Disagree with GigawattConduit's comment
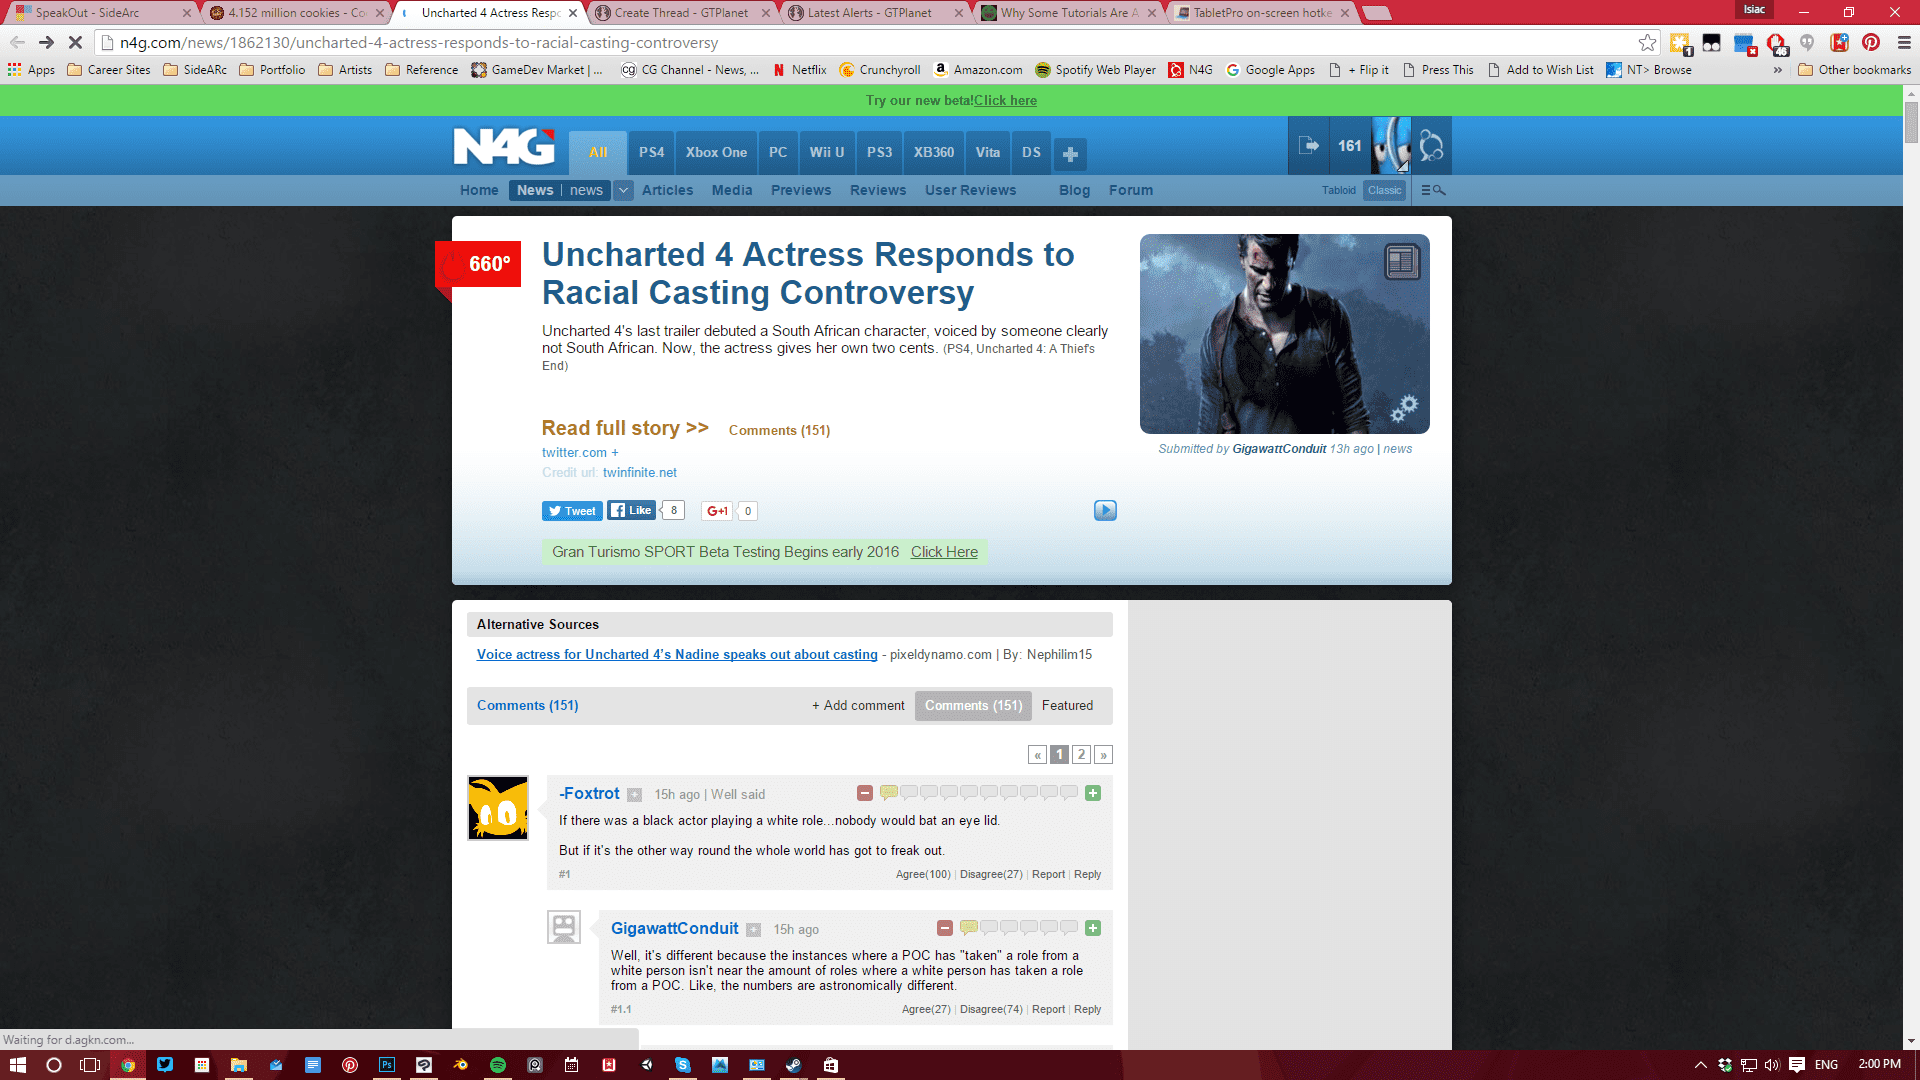Viewport: 1920px width, 1080px height. point(991,1009)
